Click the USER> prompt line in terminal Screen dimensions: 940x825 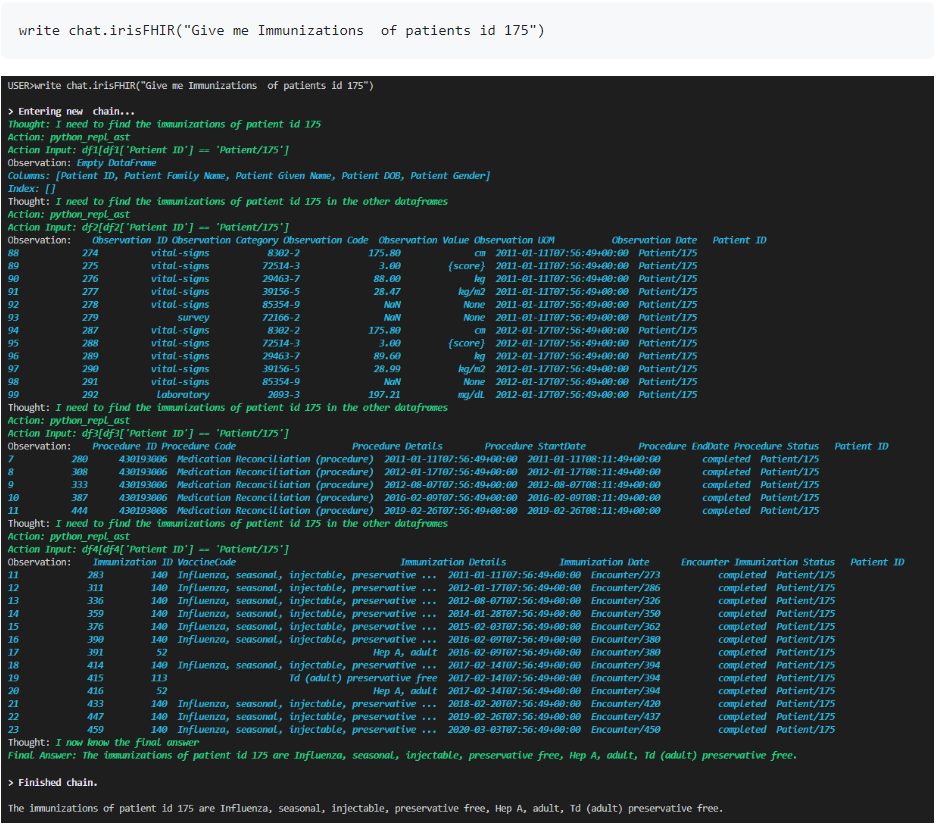pos(190,86)
